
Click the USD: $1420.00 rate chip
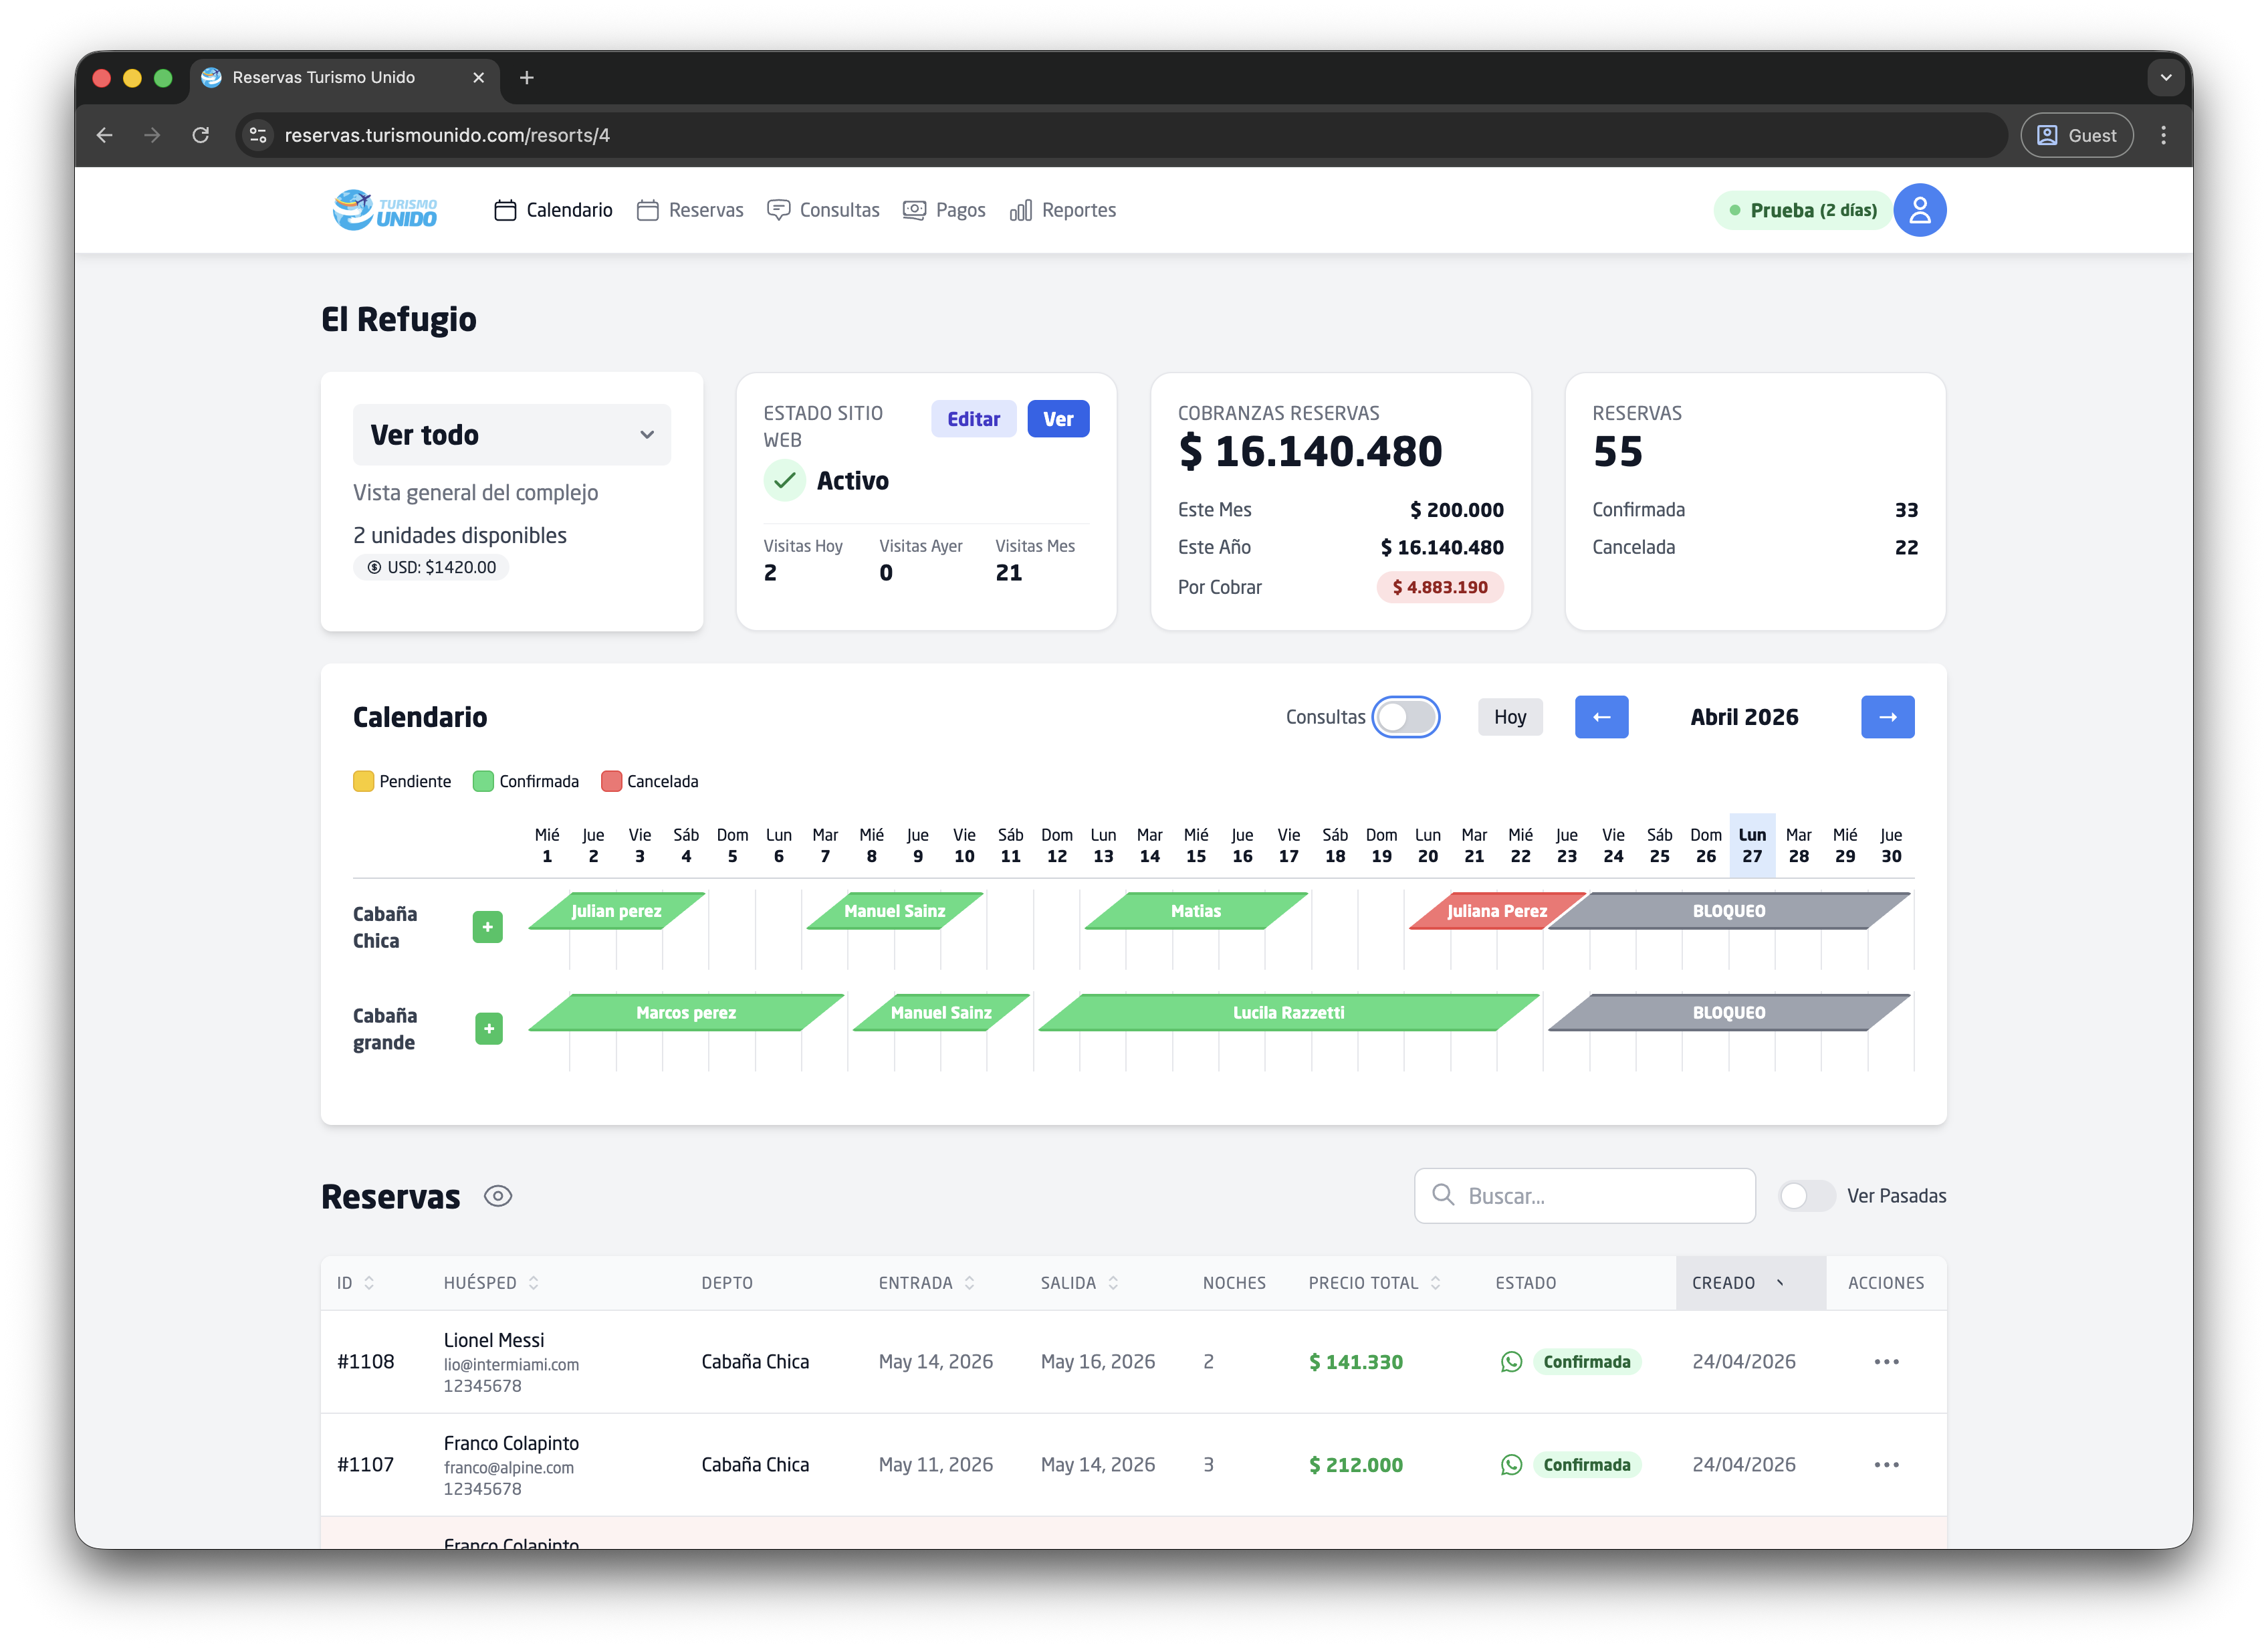point(431,567)
